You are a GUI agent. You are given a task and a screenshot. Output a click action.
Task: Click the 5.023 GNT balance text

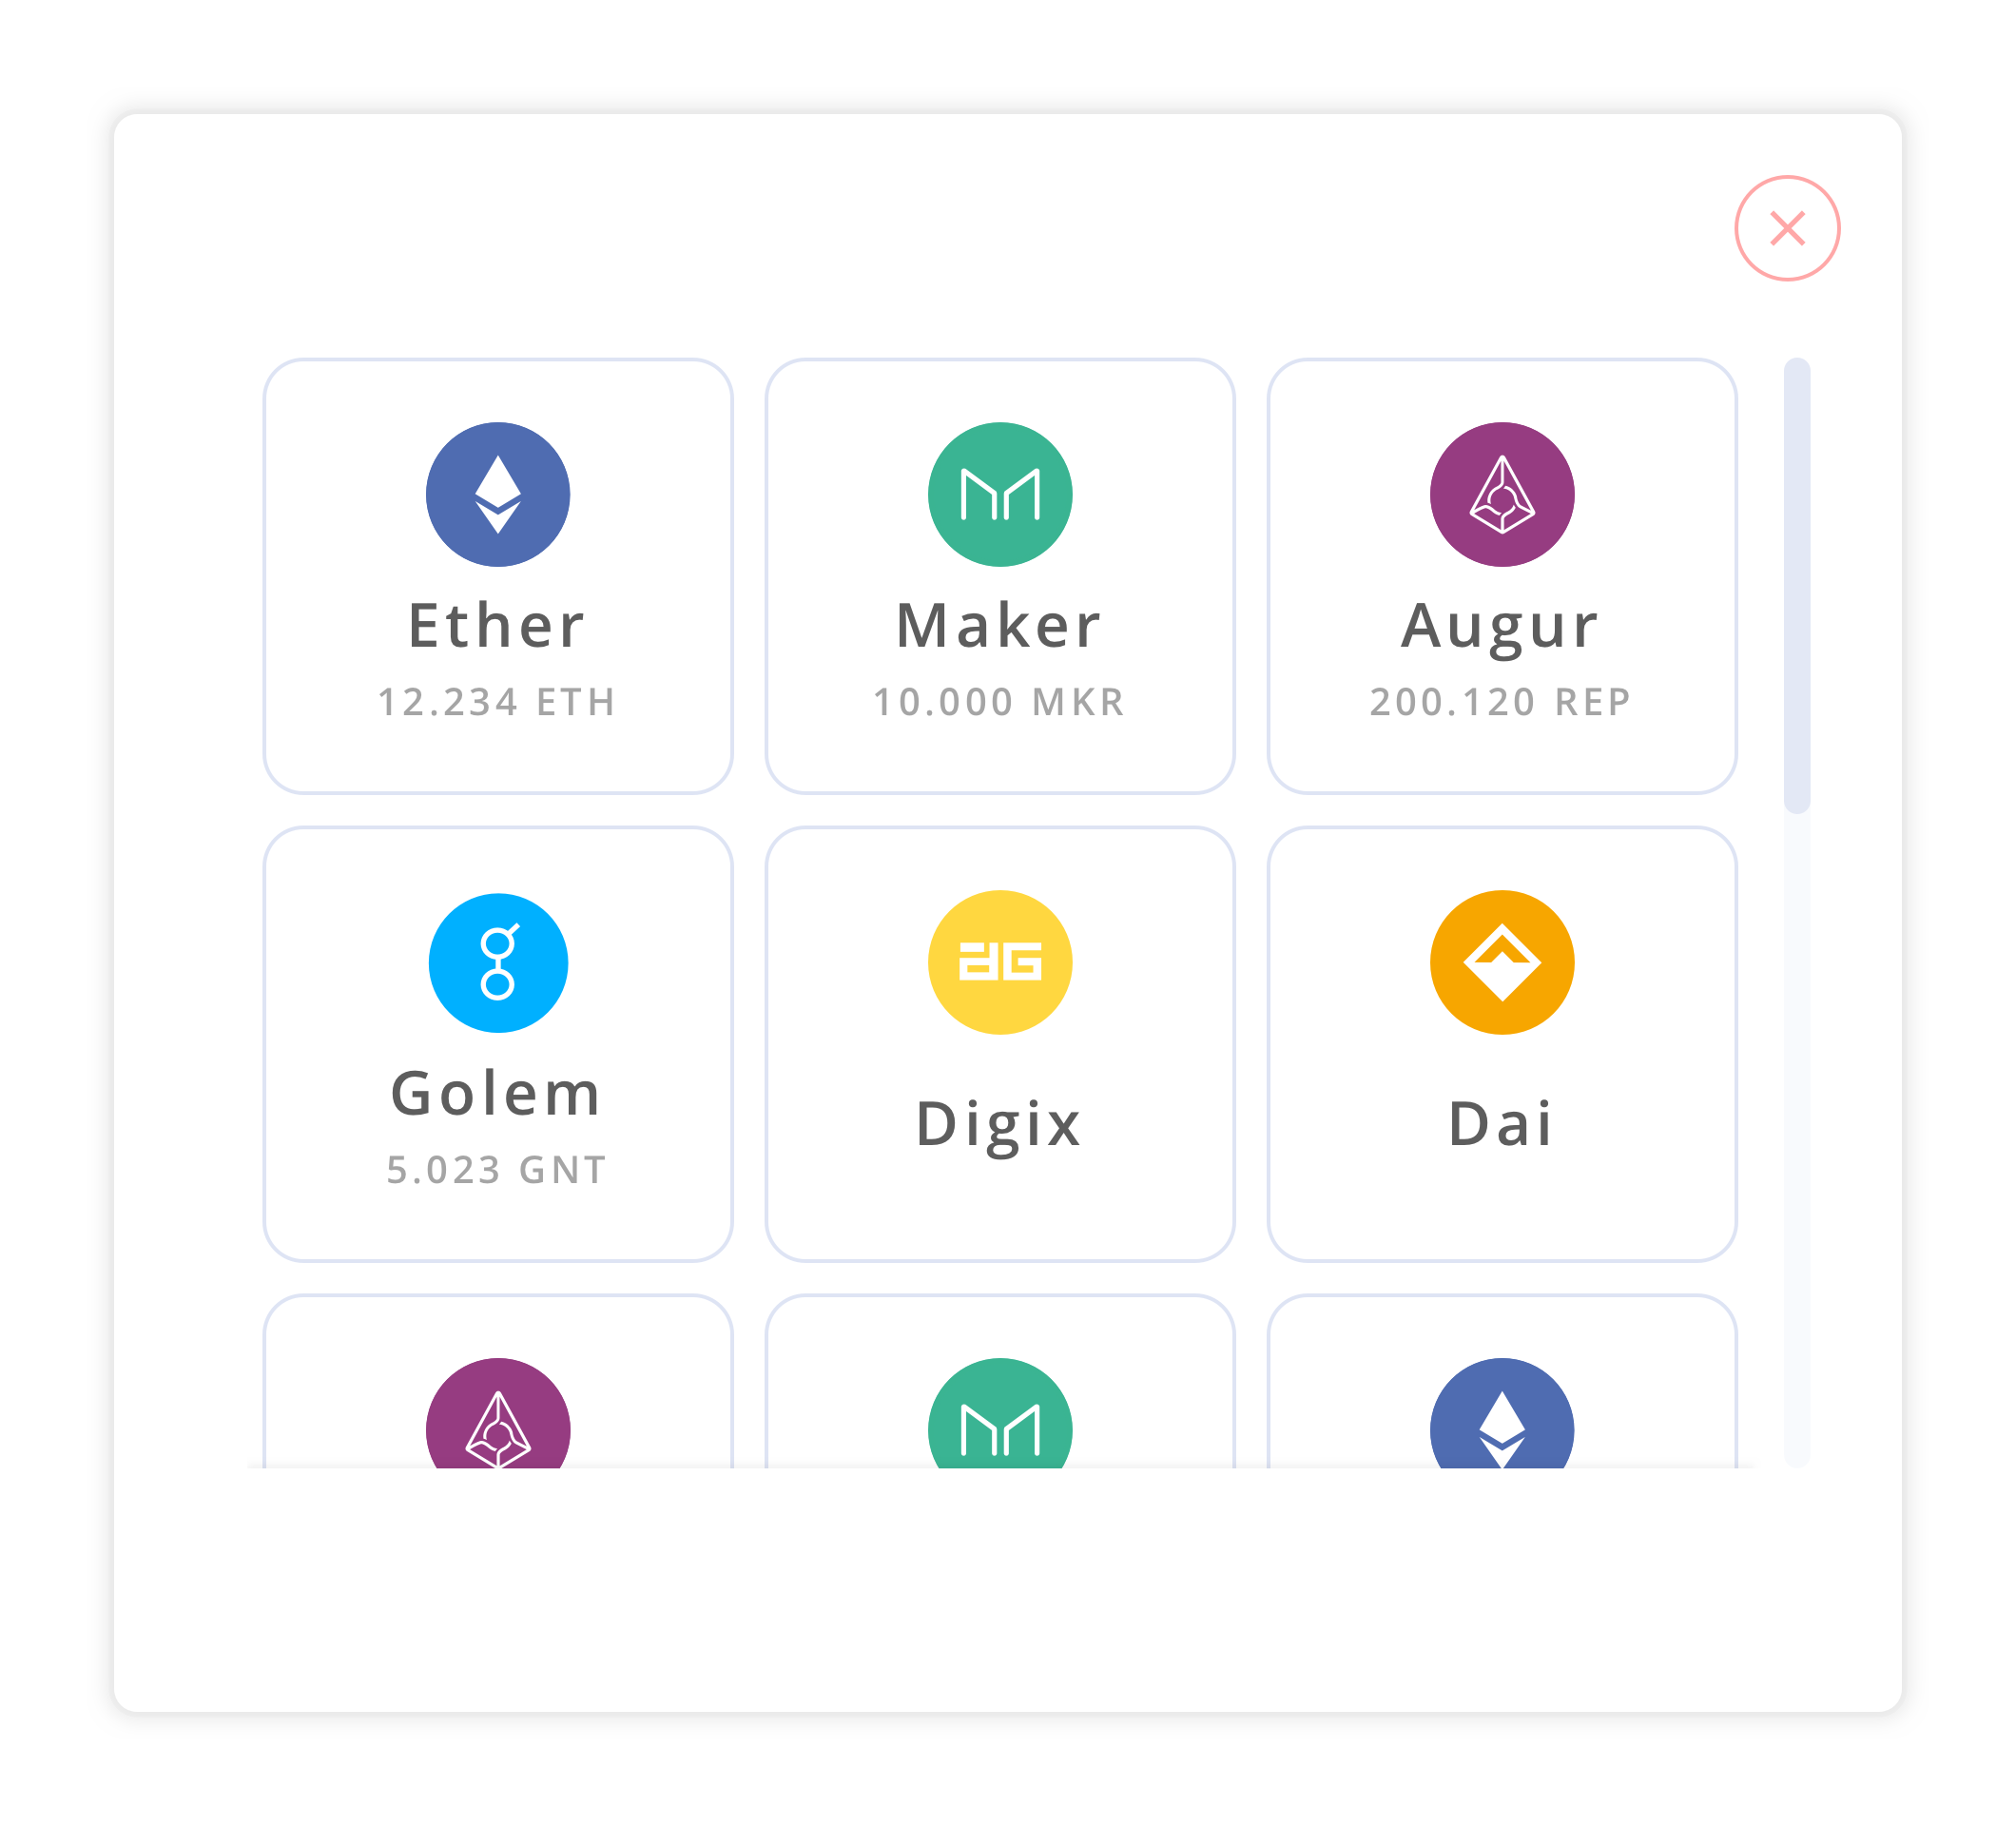(x=495, y=1168)
